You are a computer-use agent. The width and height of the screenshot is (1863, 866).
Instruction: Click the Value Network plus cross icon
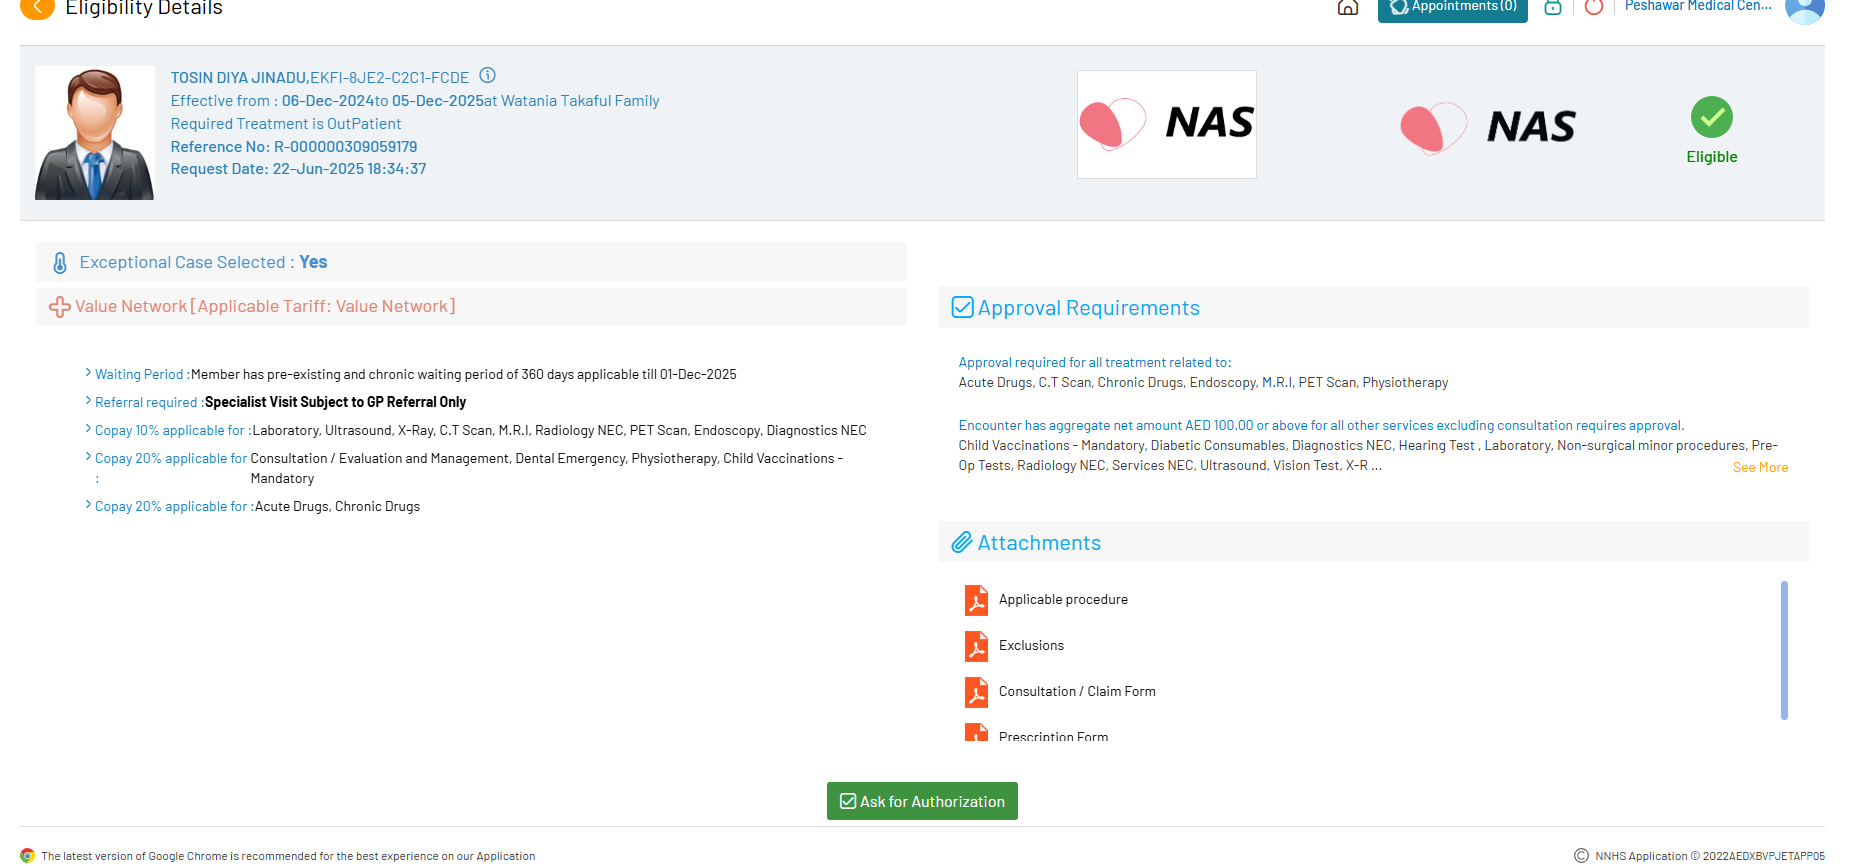pyautogui.click(x=60, y=307)
